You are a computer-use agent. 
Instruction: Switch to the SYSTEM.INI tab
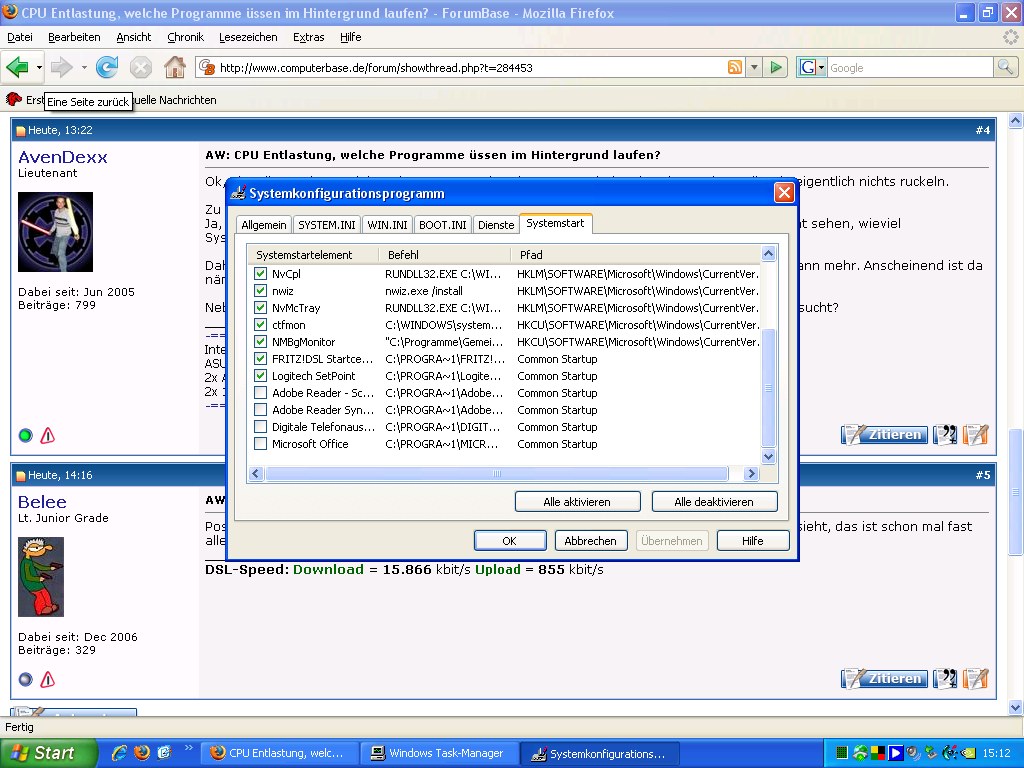point(327,225)
